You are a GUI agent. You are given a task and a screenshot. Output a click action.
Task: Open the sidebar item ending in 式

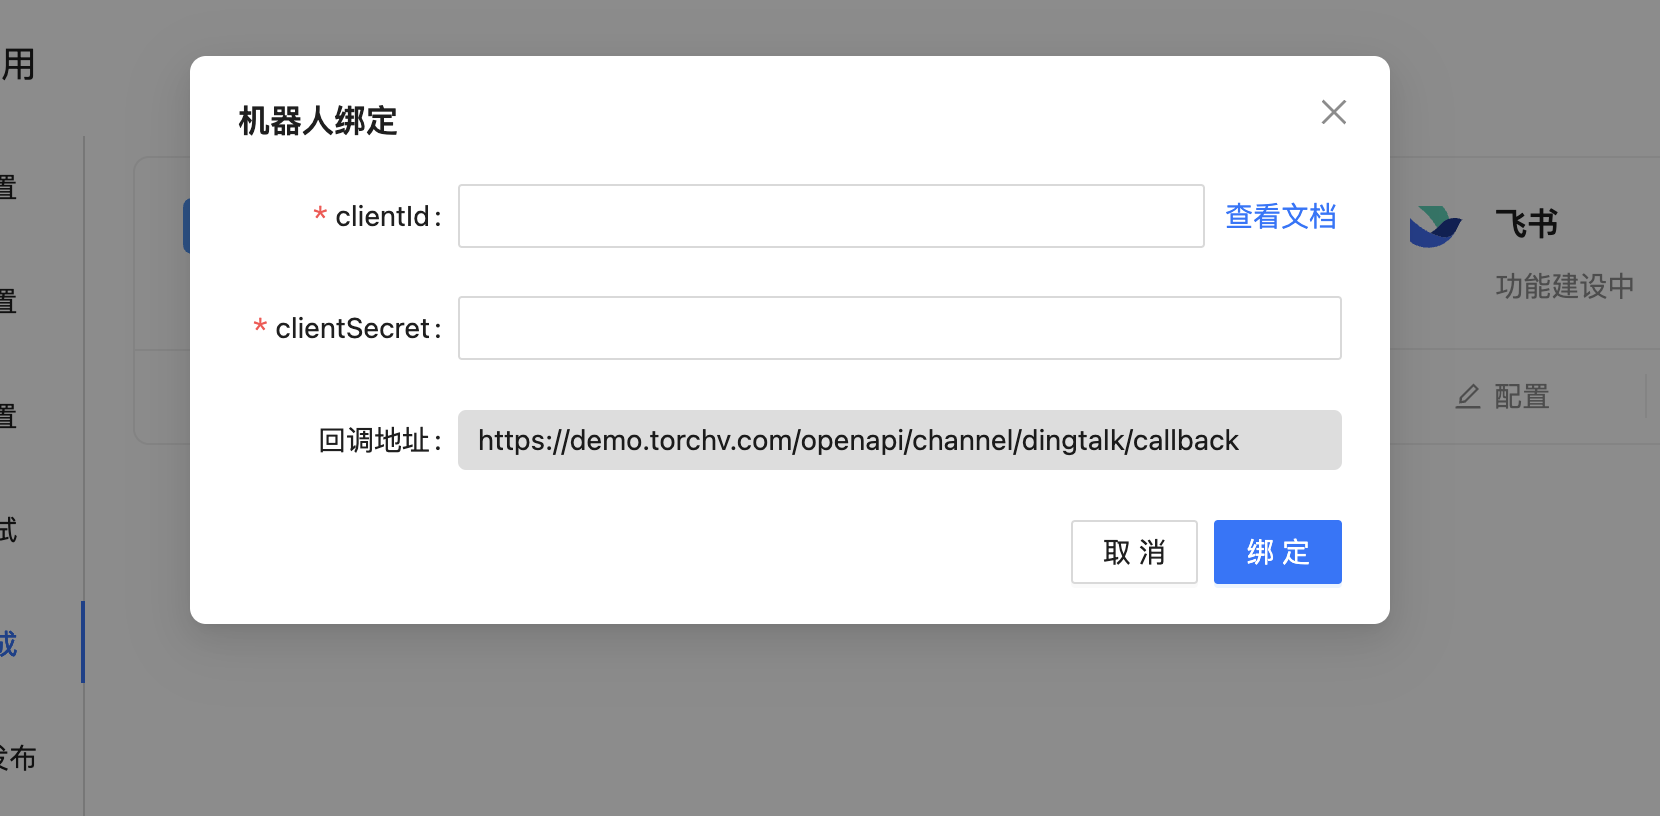pyautogui.click(x=9, y=529)
